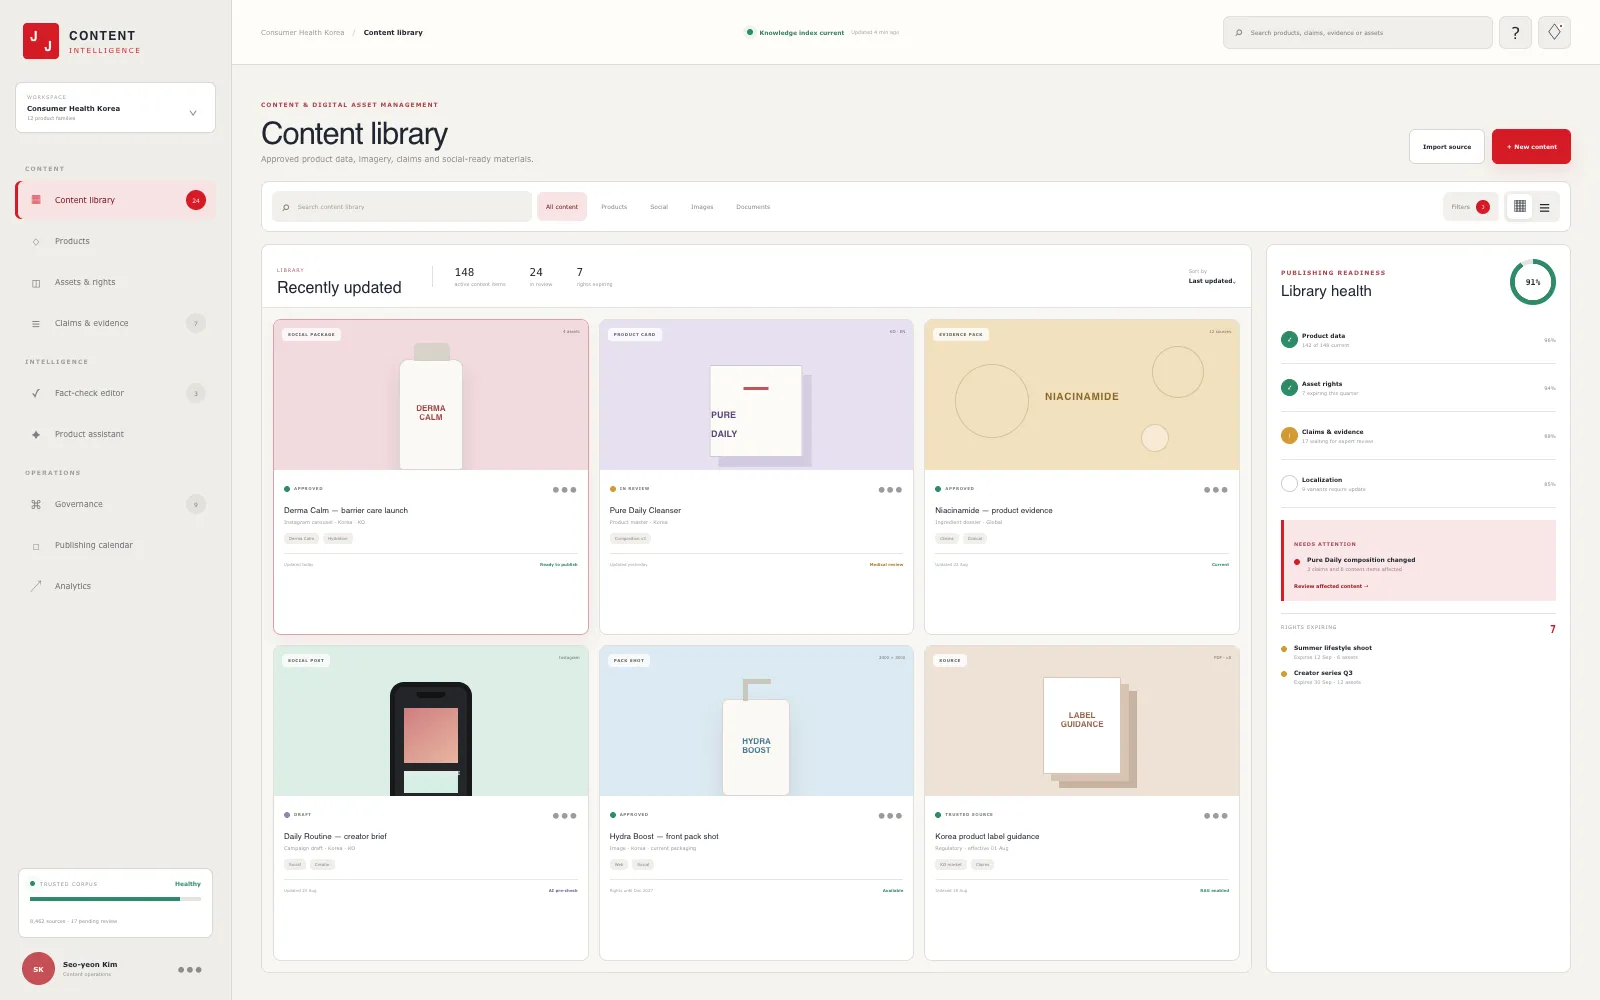Click the SK user avatar
The height and width of the screenshot is (1000, 1600).
39,969
